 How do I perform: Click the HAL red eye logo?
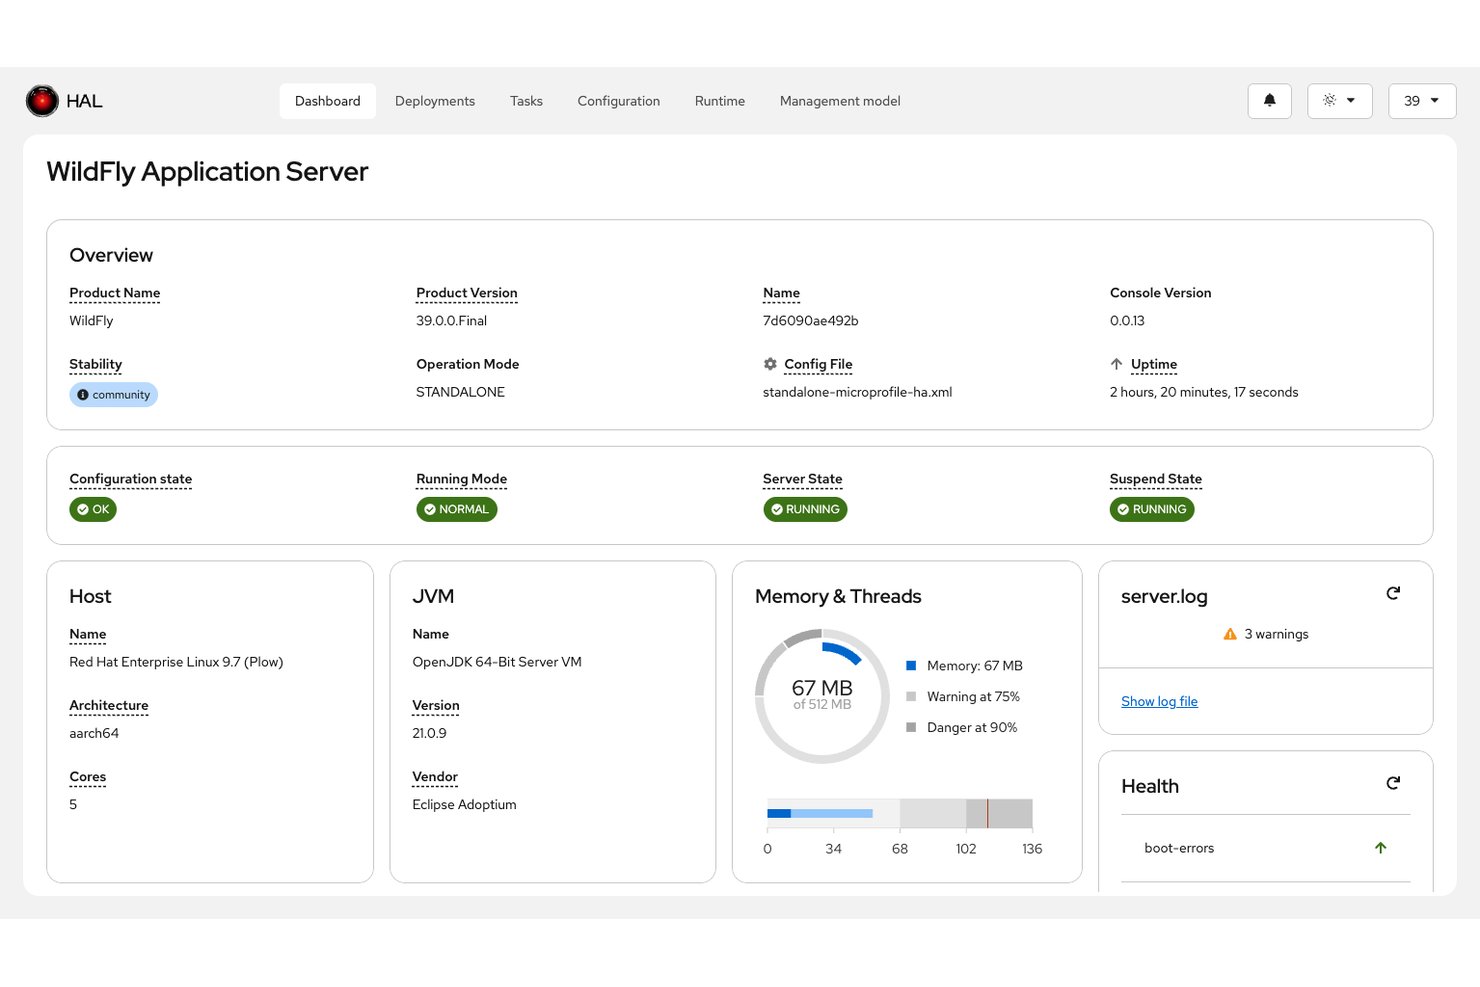click(42, 101)
